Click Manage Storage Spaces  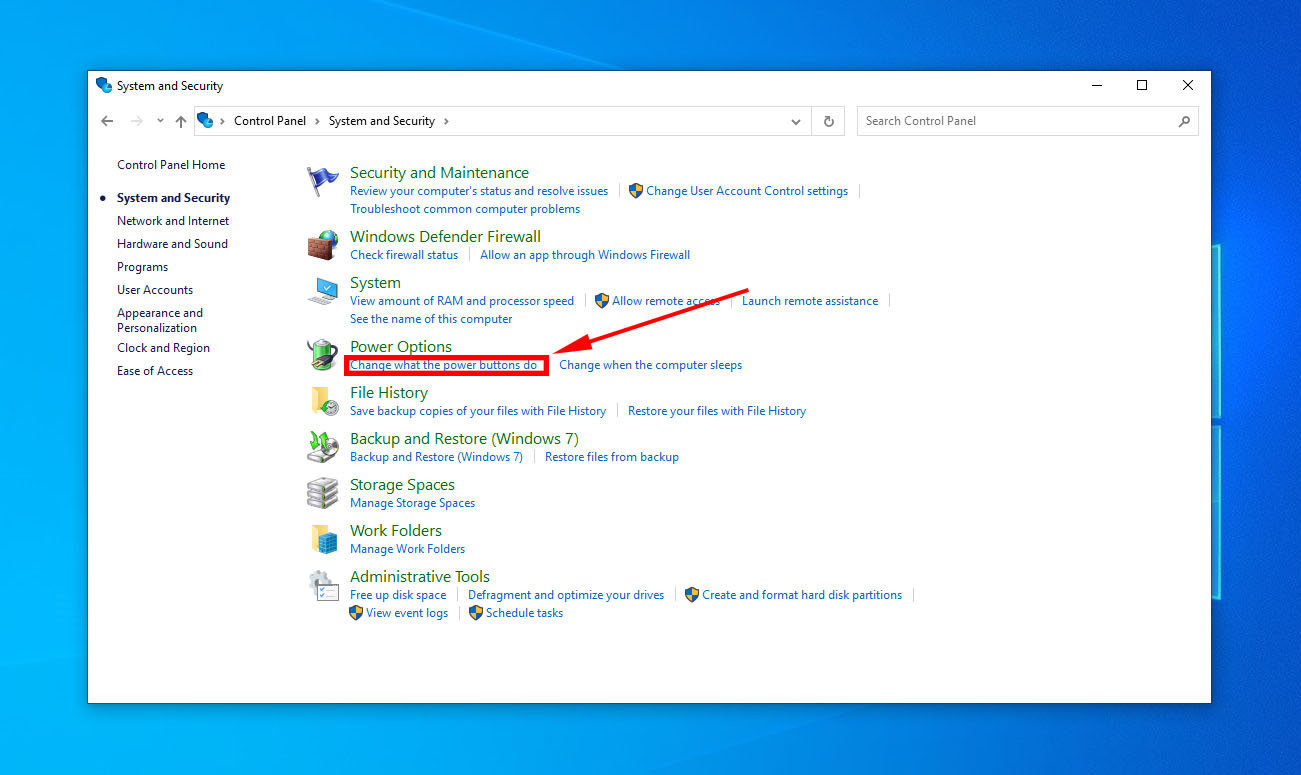point(412,503)
